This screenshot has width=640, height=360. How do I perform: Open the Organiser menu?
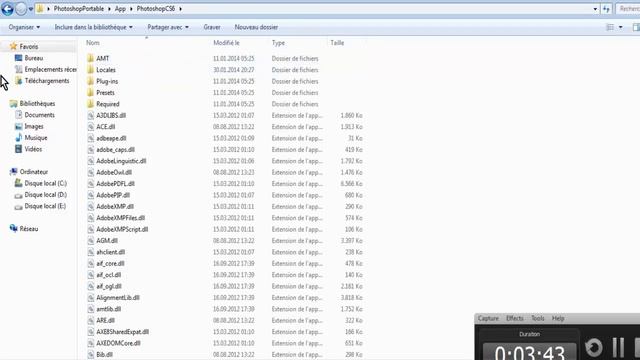(x=24, y=27)
